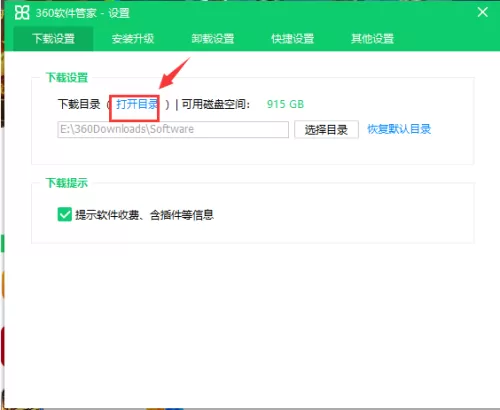The height and width of the screenshot is (410, 500).
Task: Close the settings window
Action: (x=482, y=12)
